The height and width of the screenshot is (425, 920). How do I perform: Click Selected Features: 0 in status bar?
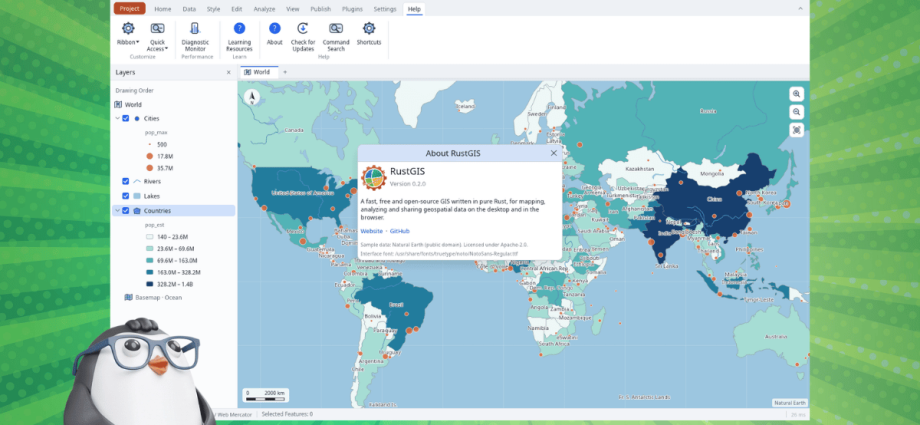click(x=287, y=414)
